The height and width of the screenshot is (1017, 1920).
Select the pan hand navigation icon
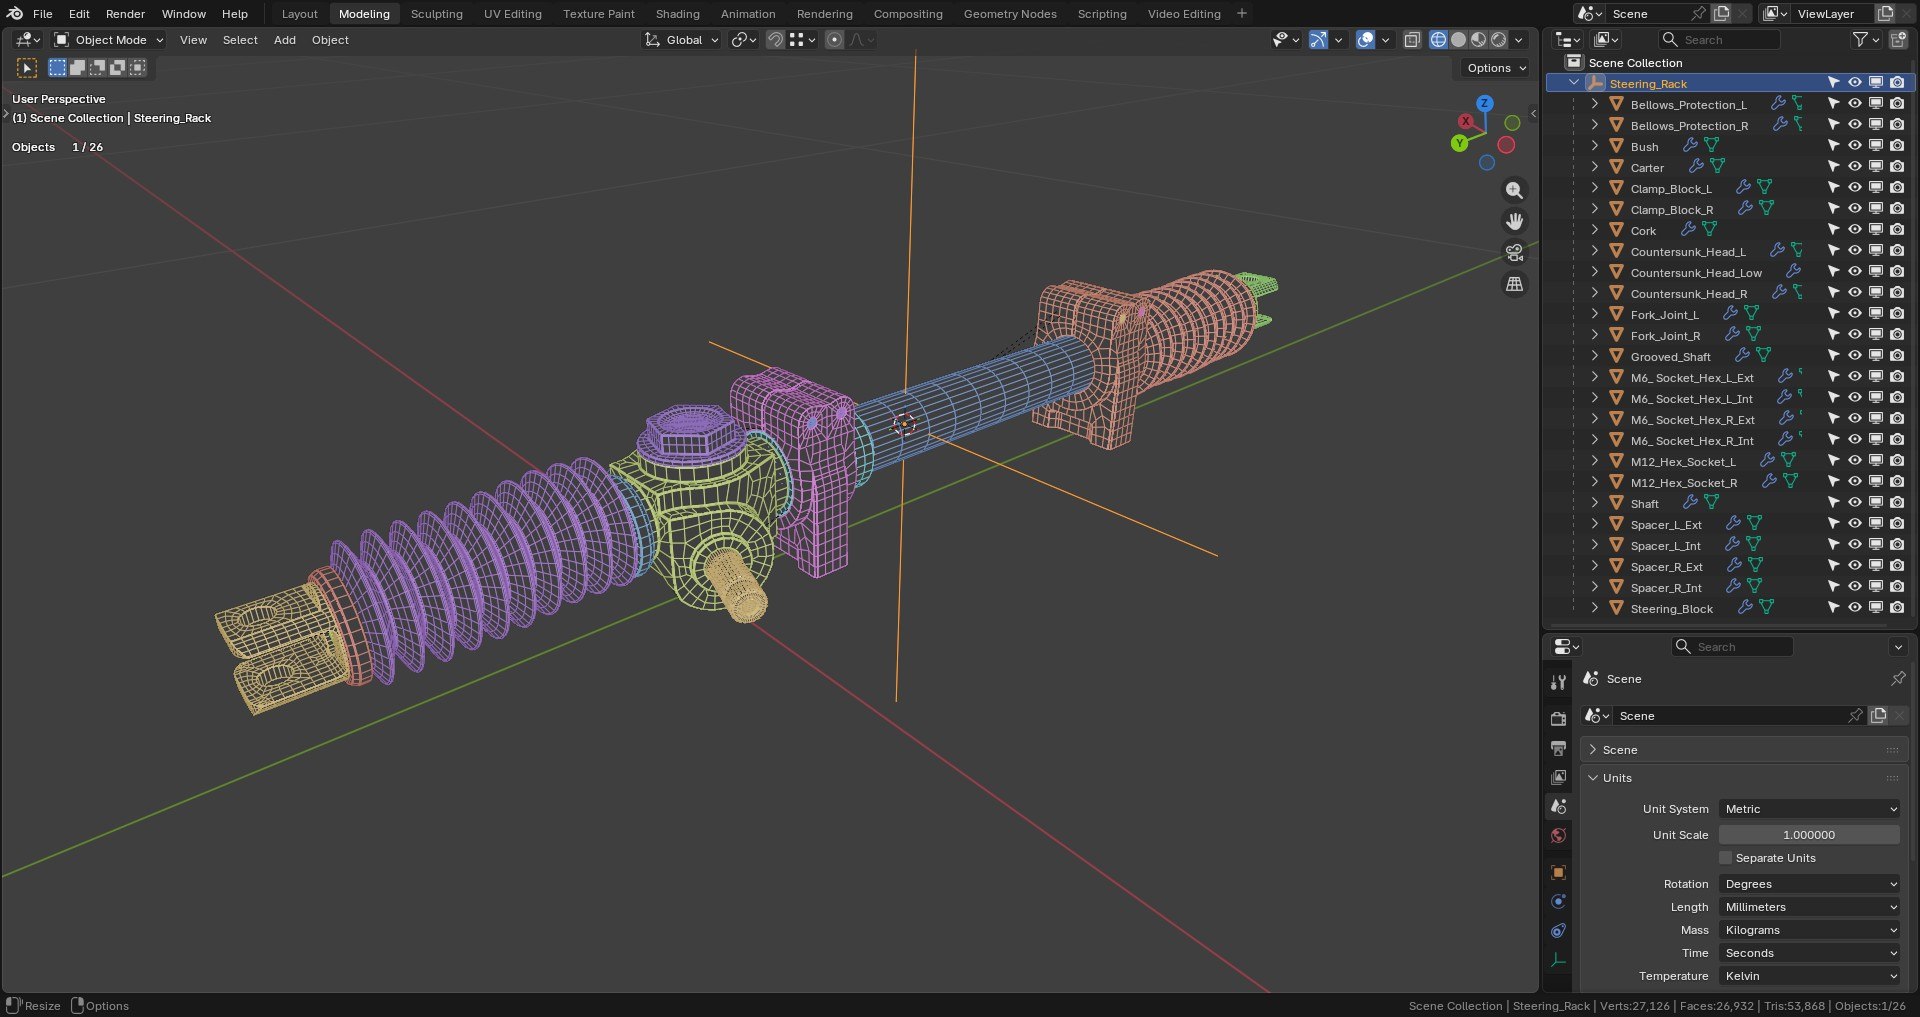1515,221
